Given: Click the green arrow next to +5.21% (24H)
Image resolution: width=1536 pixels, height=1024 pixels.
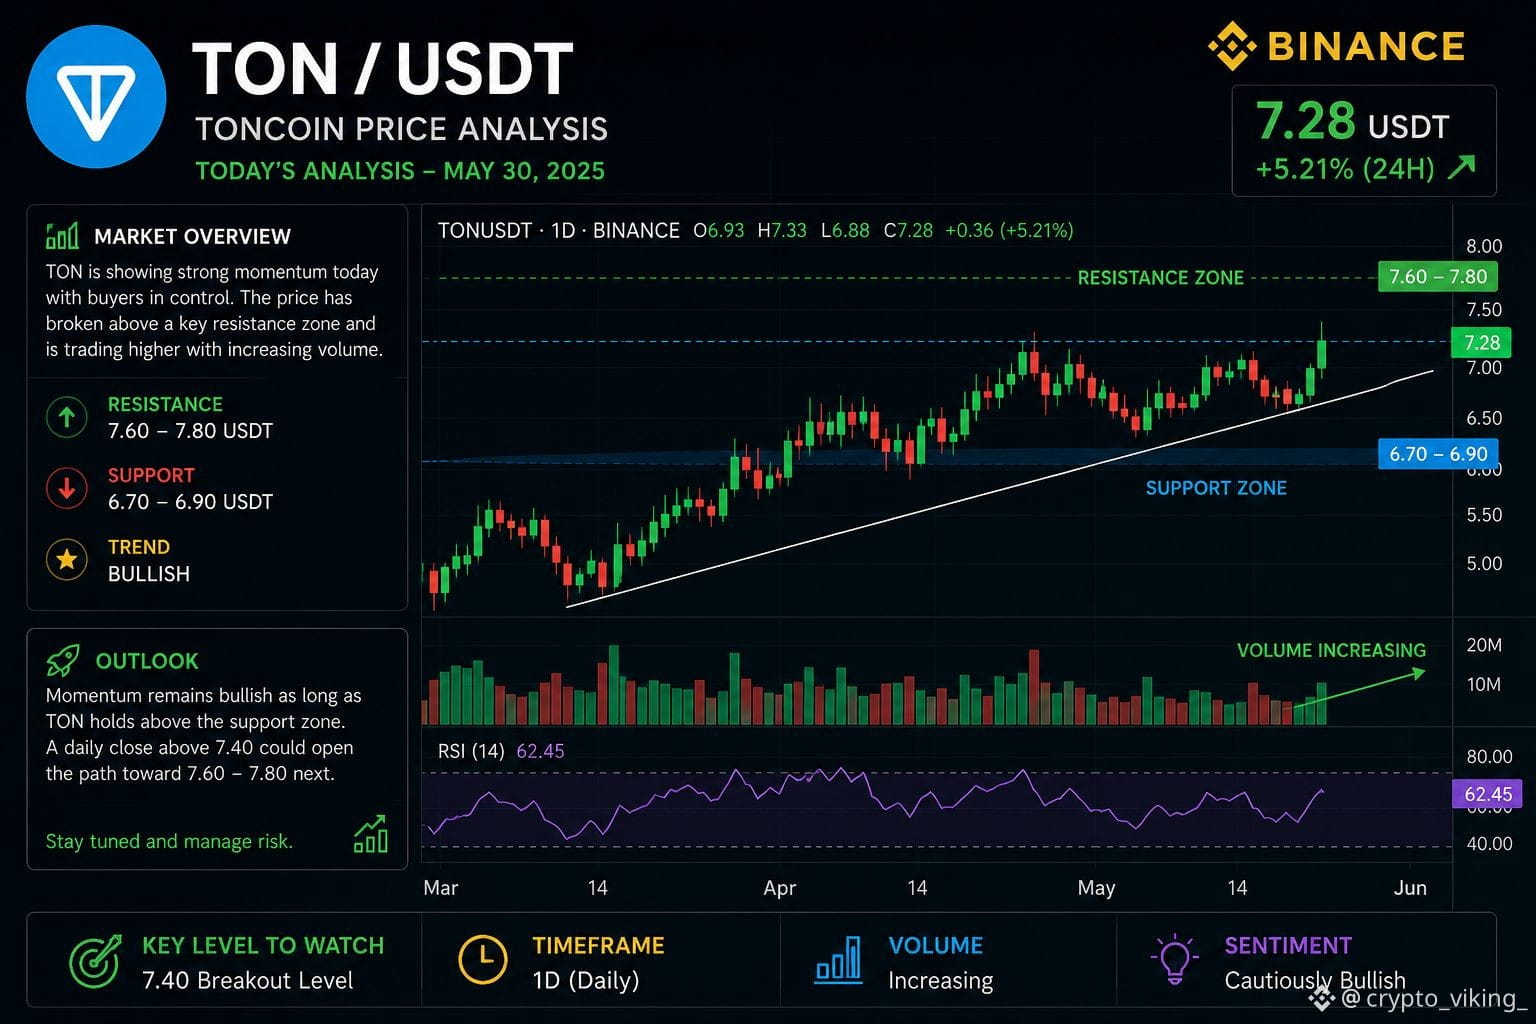Looking at the screenshot, I should [x=1461, y=167].
